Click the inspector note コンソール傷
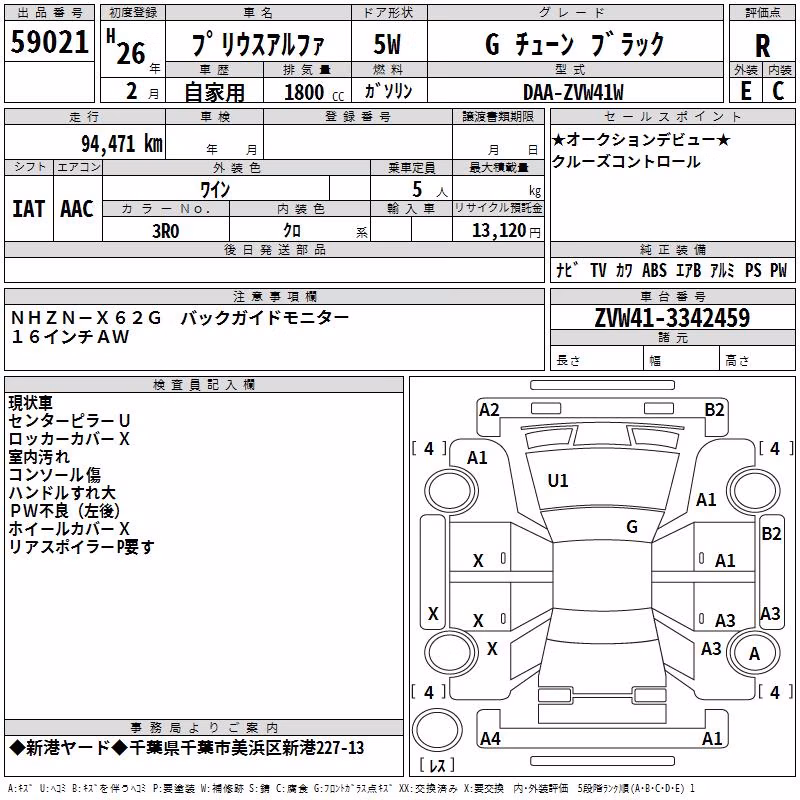The width and height of the screenshot is (800, 800). point(55,474)
